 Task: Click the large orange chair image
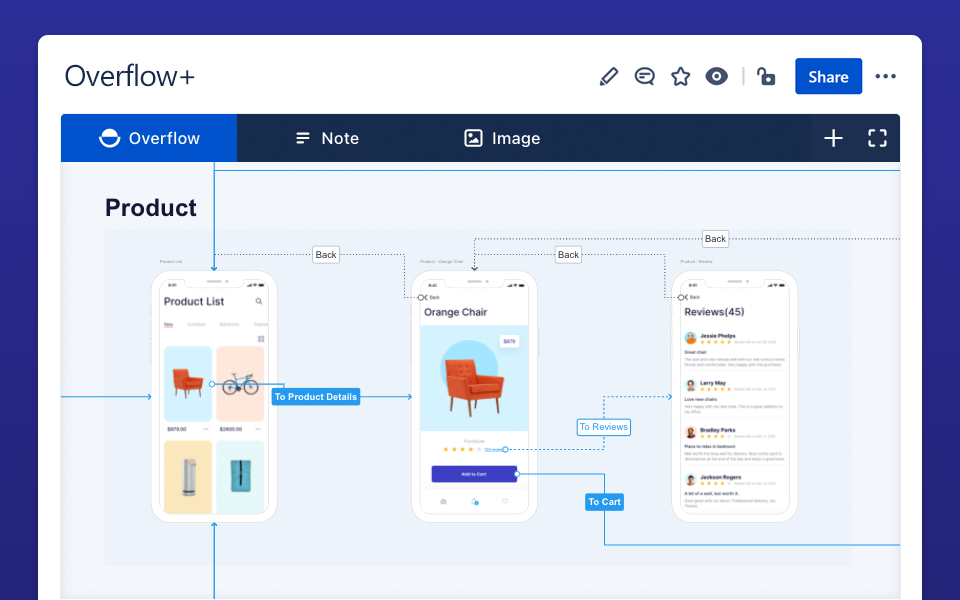[x=474, y=386]
